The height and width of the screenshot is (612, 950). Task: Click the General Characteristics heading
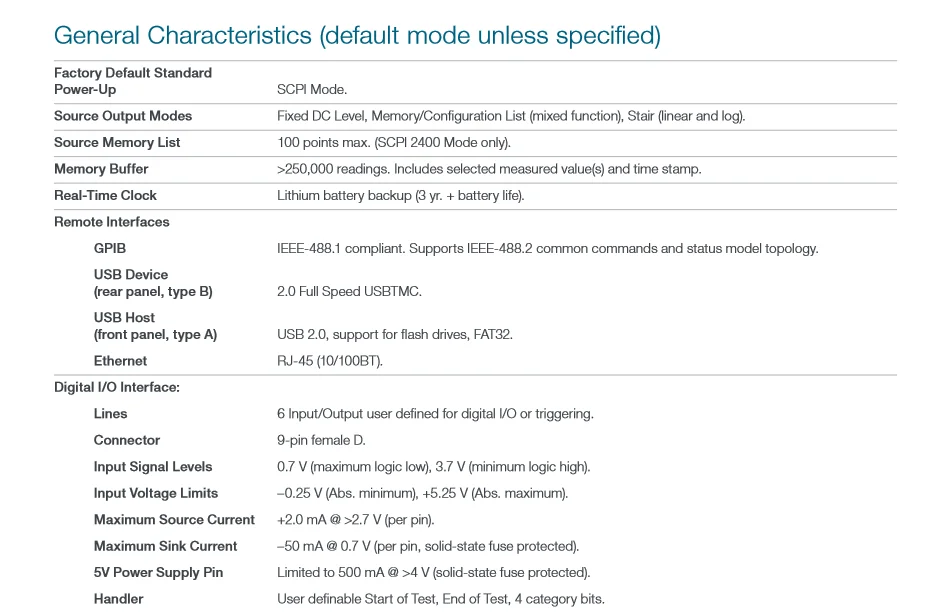pyautogui.click(x=357, y=36)
